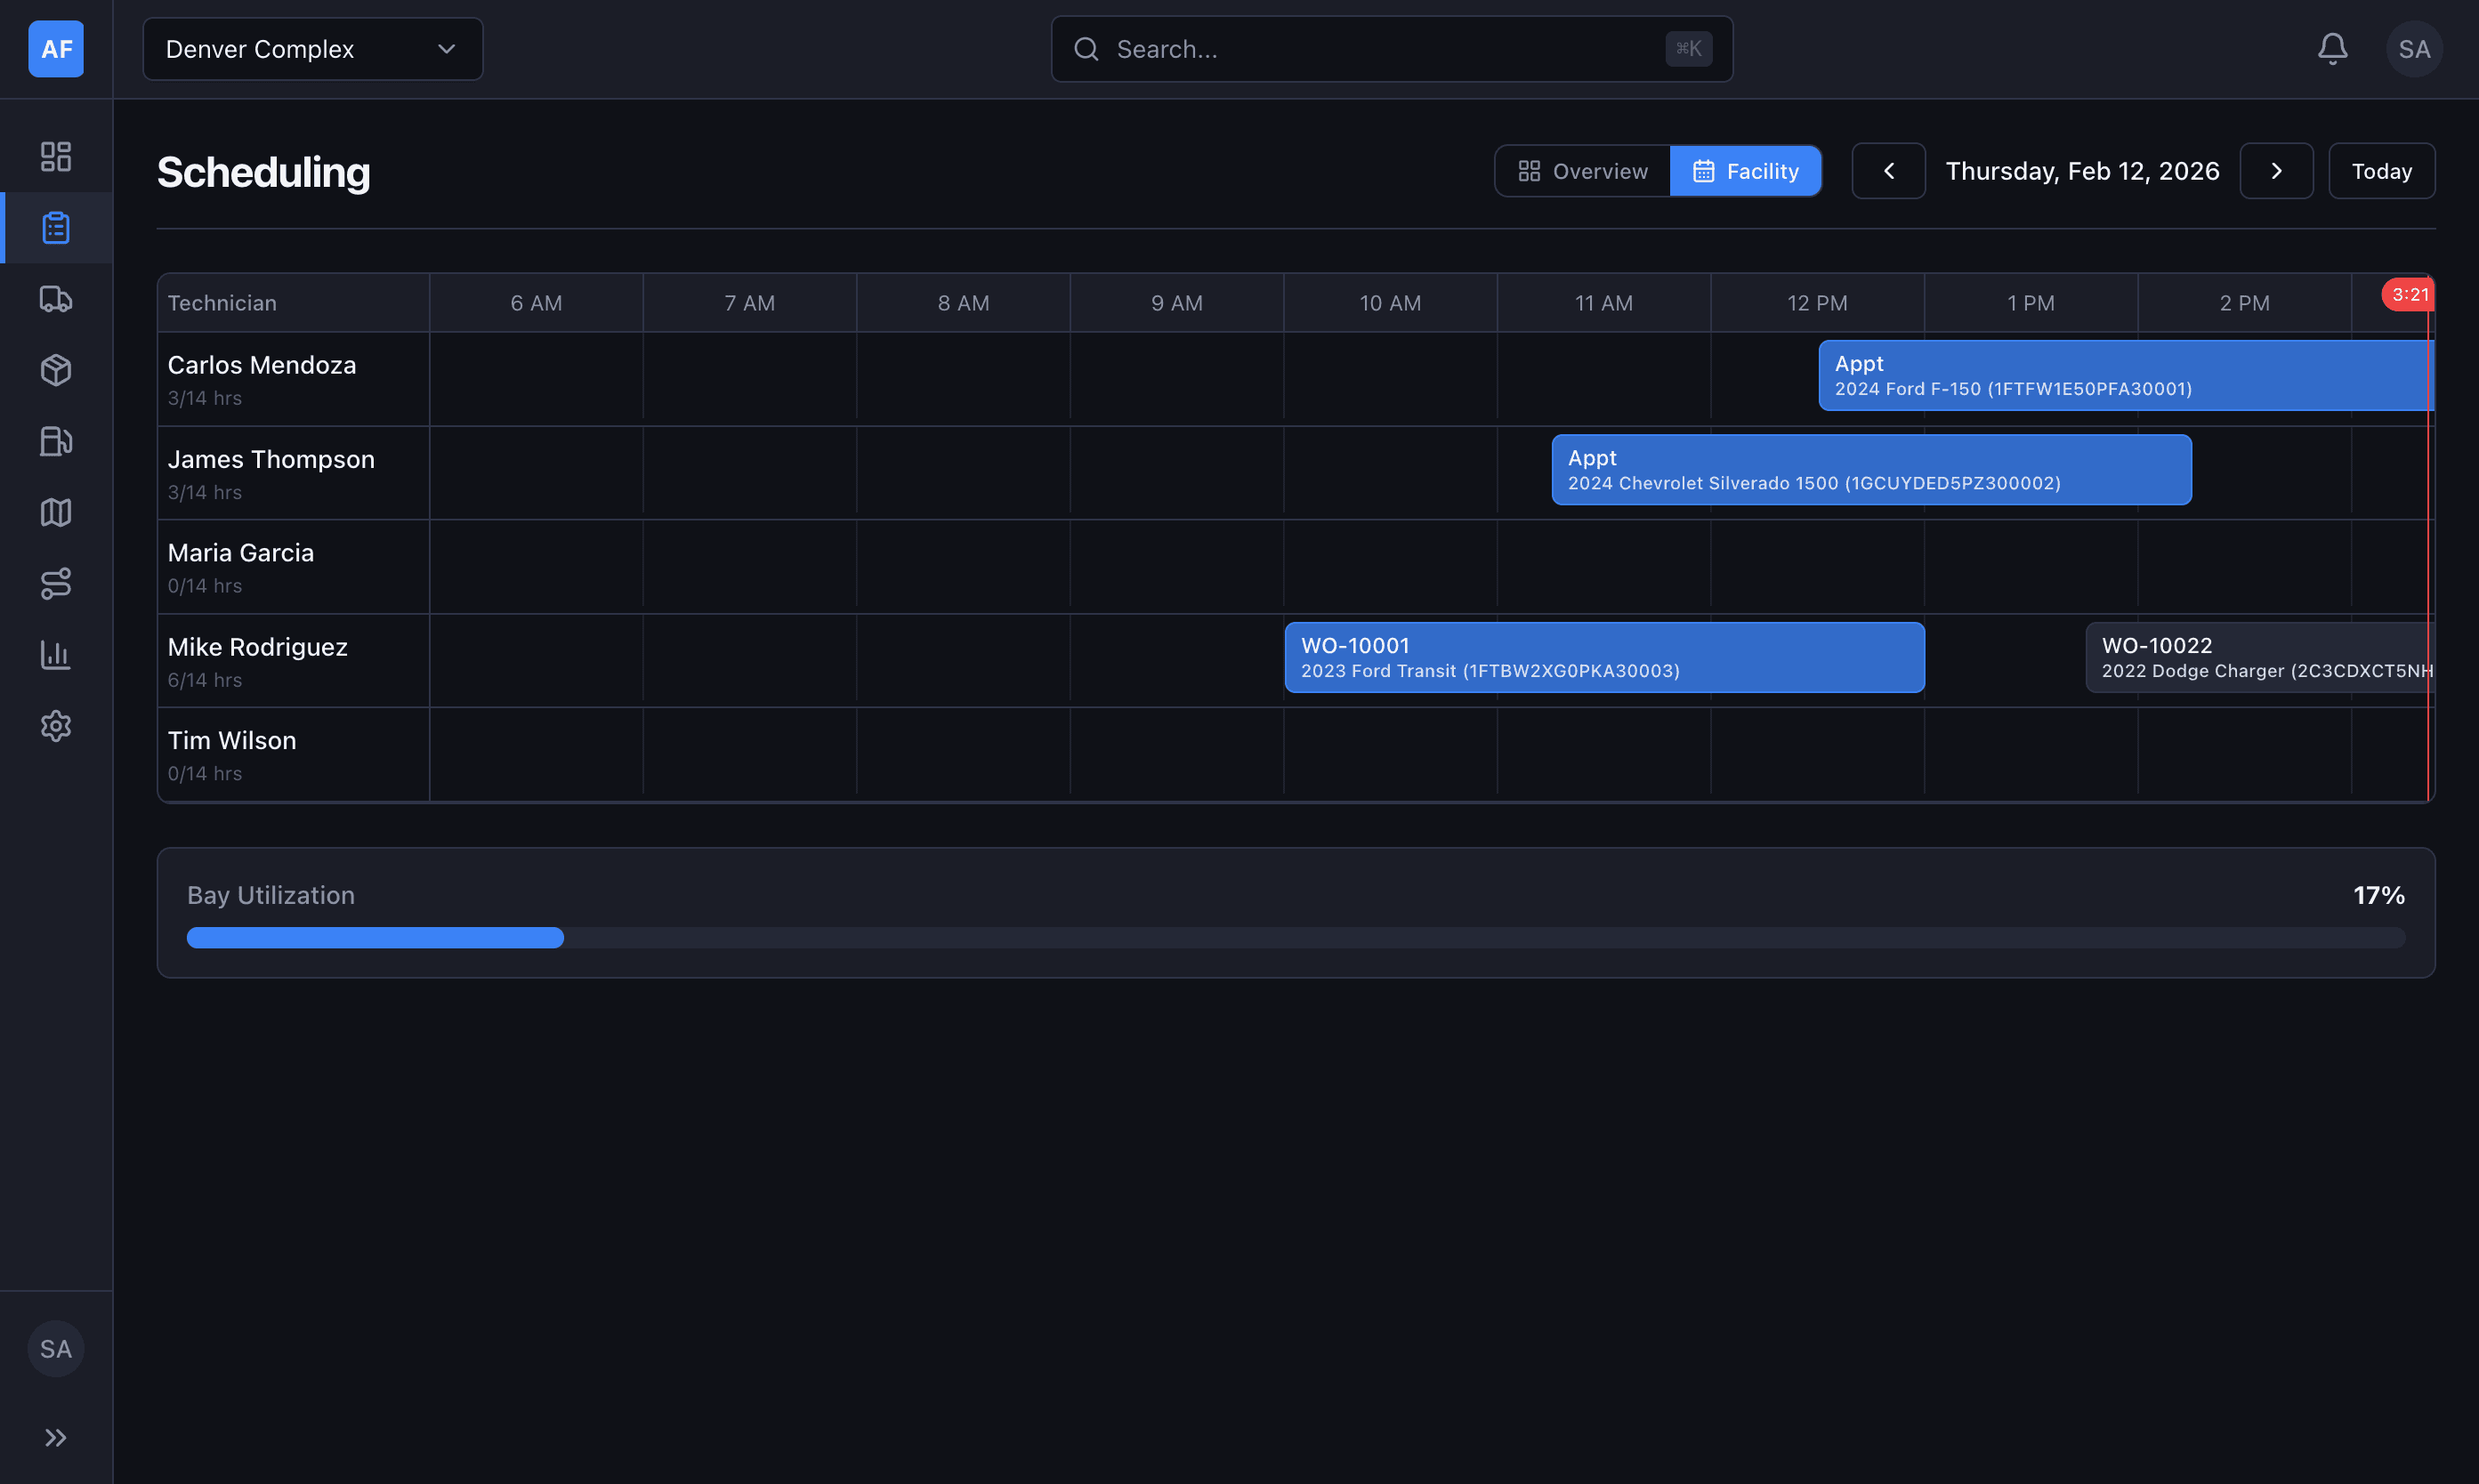Viewport: 2479px width, 1484px height.
Task: Open the truck vehicles icon in sidebar
Action: click(56, 298)
